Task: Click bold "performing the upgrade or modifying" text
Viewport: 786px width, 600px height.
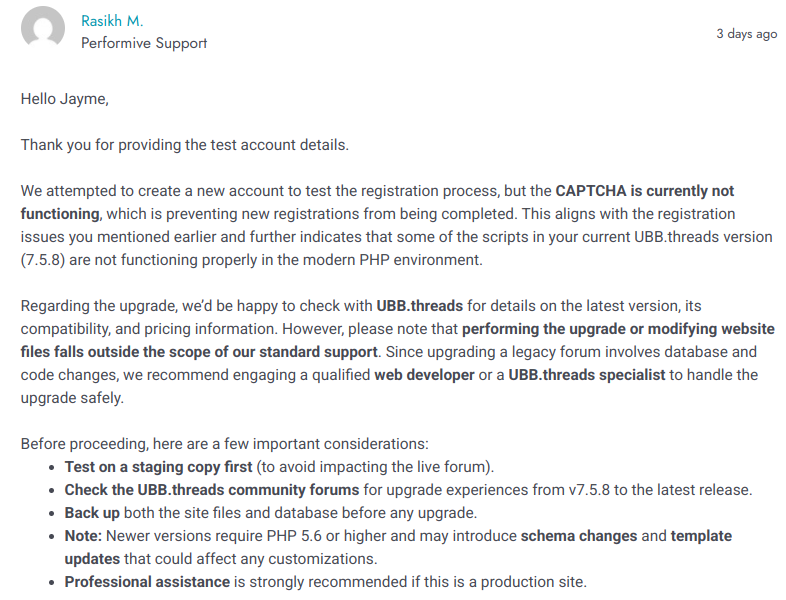Action: 618,328
